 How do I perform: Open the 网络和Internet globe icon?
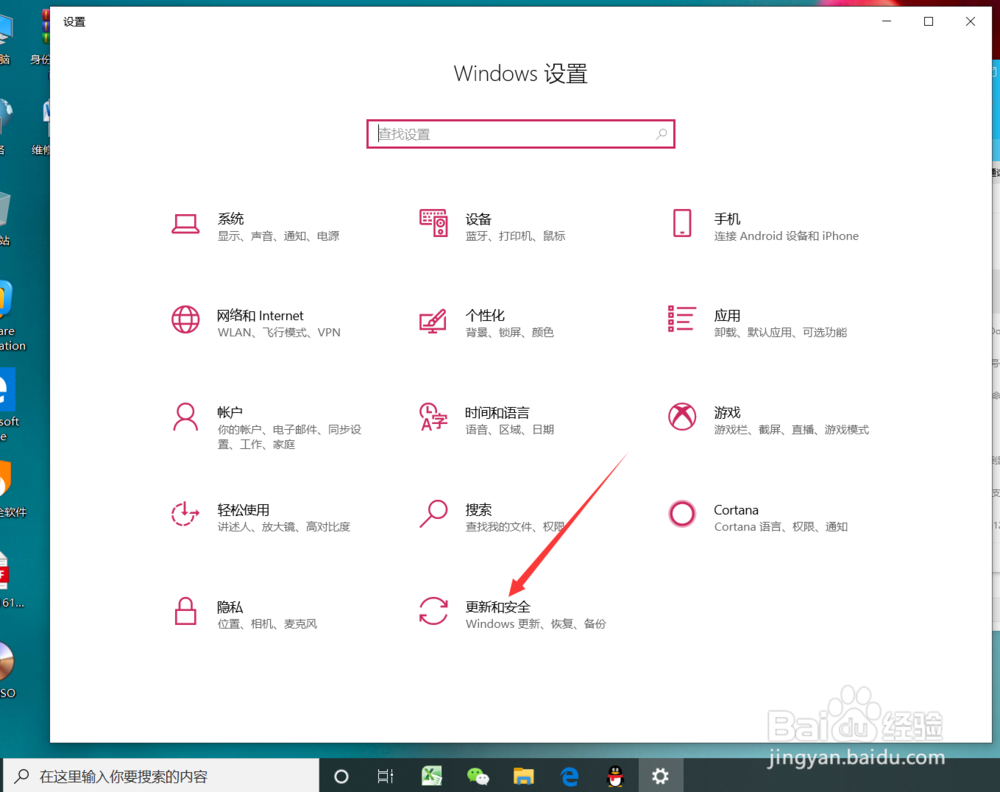pyautogui.click(x=186, y=320)
